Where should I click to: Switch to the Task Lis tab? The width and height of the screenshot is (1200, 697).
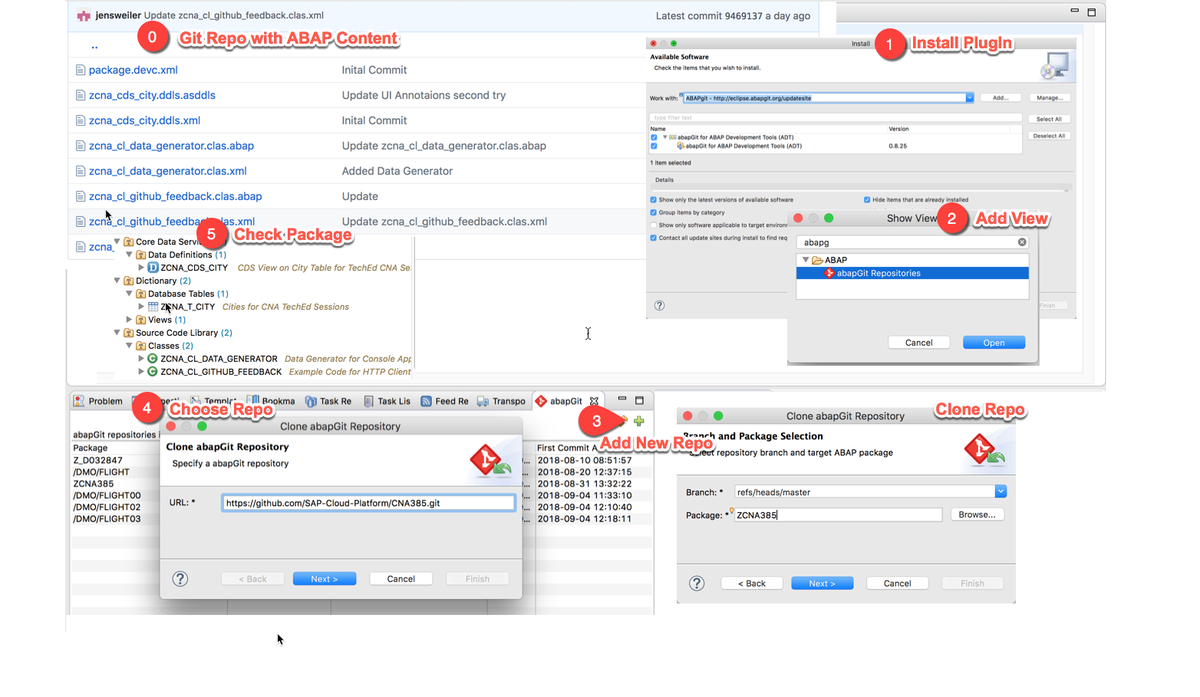coord(386,401)
